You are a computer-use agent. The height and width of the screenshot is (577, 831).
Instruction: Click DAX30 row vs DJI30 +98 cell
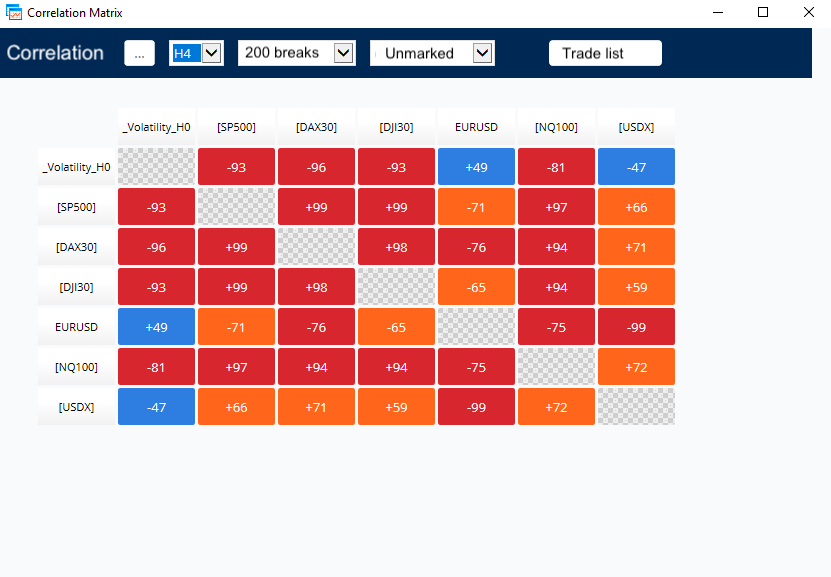(x=396, y=247)
